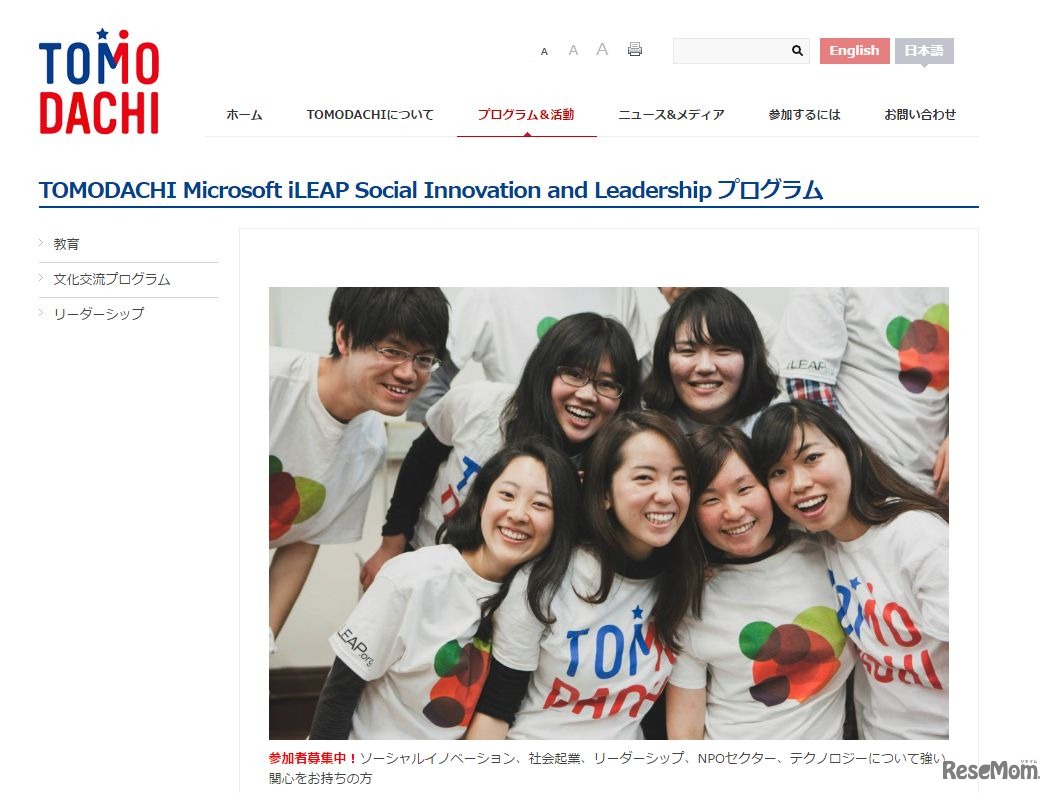Viewport: 1053px width, 793px height.
Task: Open the ホーム menu item
Action: [x=244, y=114]
